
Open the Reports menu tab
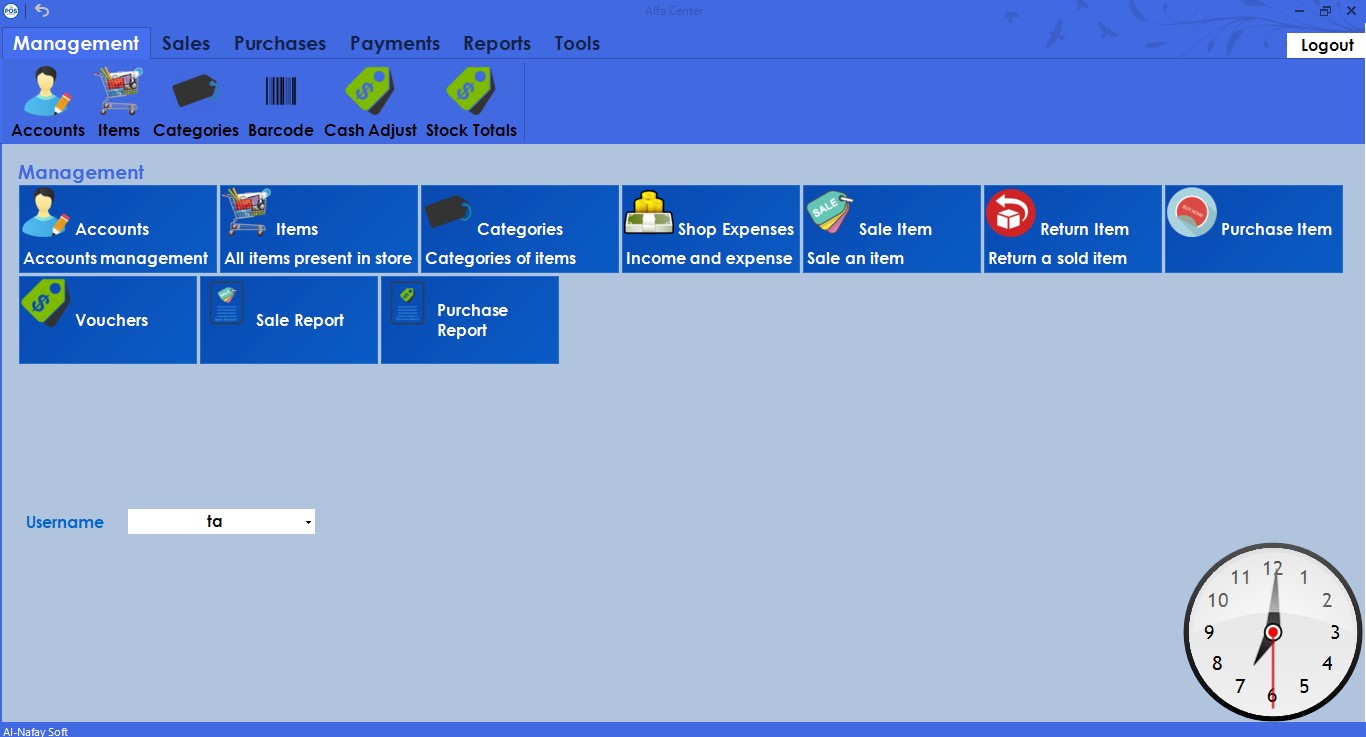coord(497,43)
